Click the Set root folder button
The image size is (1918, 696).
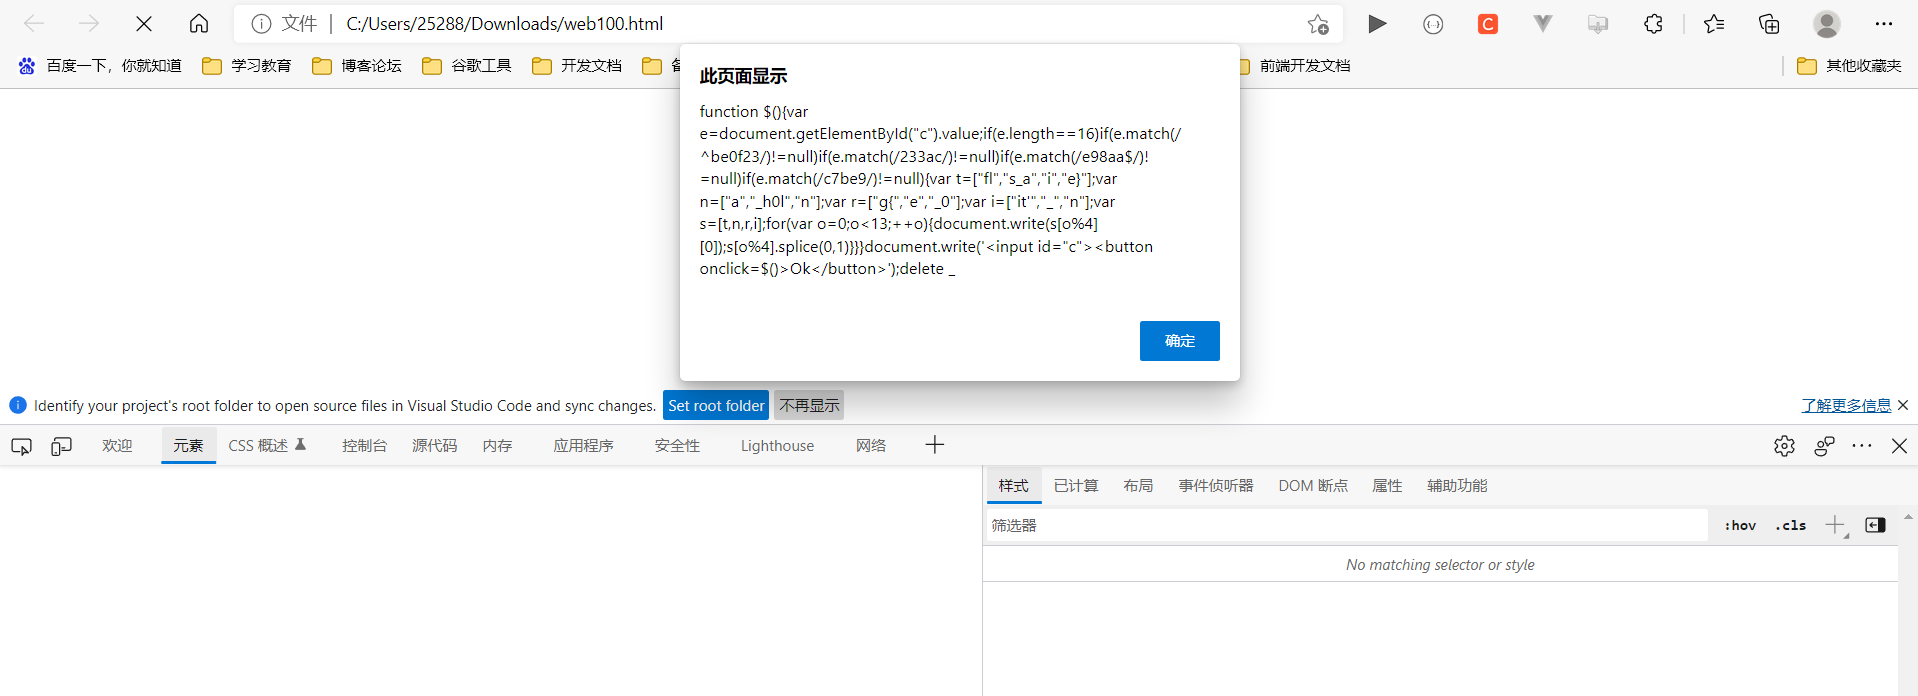pyautogui.click(x=716, y=405)
